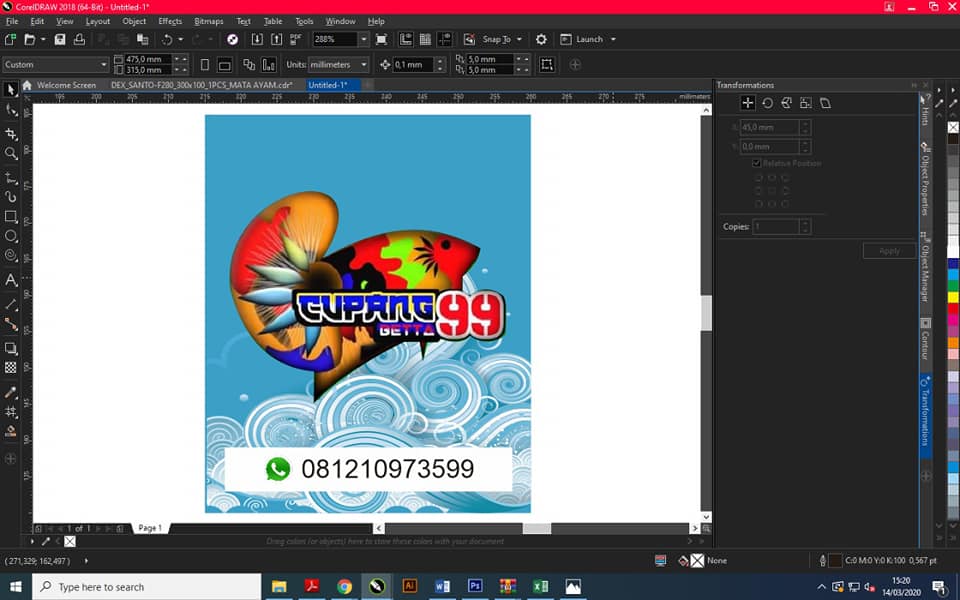Select the Transparency tool
Screen dimensions: 960x600
pos(10,367)
